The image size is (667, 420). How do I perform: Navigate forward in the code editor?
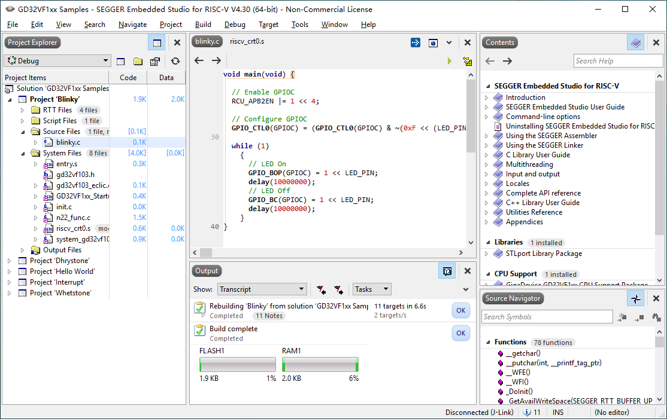coord(216,60)
